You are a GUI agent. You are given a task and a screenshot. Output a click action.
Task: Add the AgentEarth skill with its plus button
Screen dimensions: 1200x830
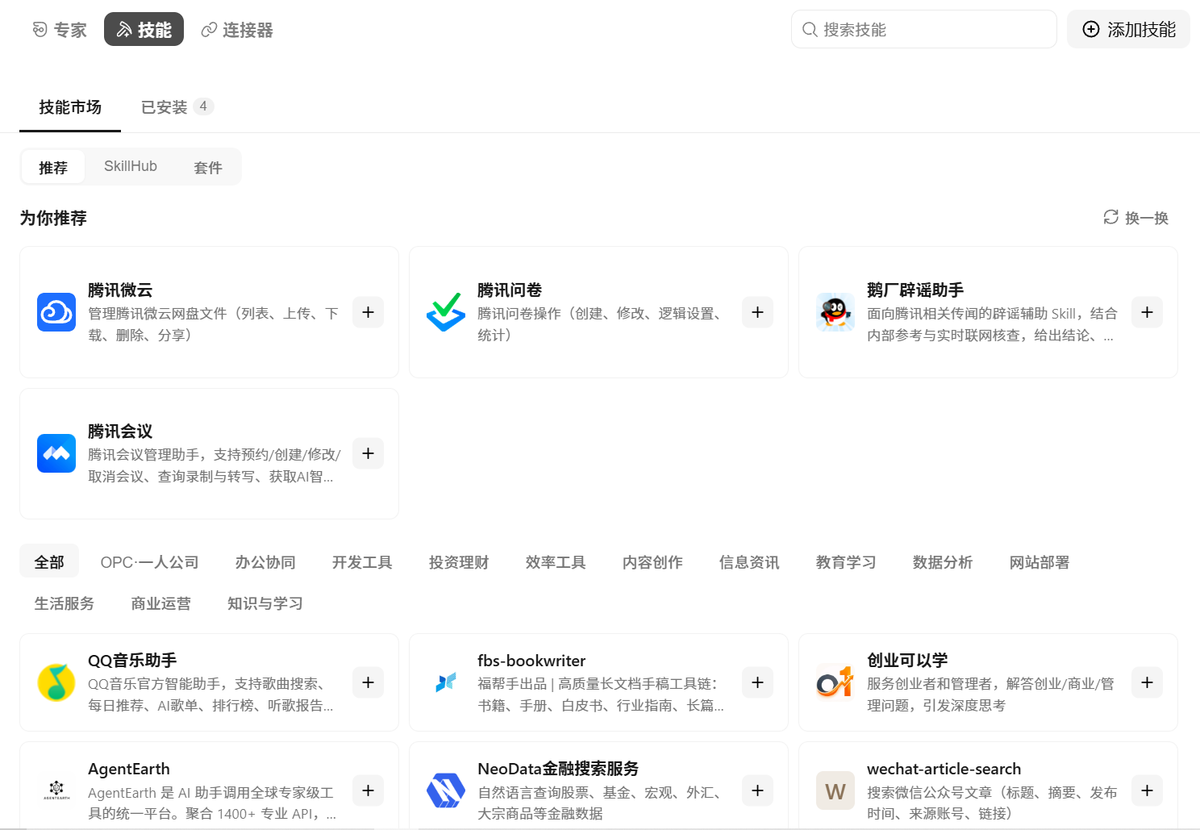368,790
